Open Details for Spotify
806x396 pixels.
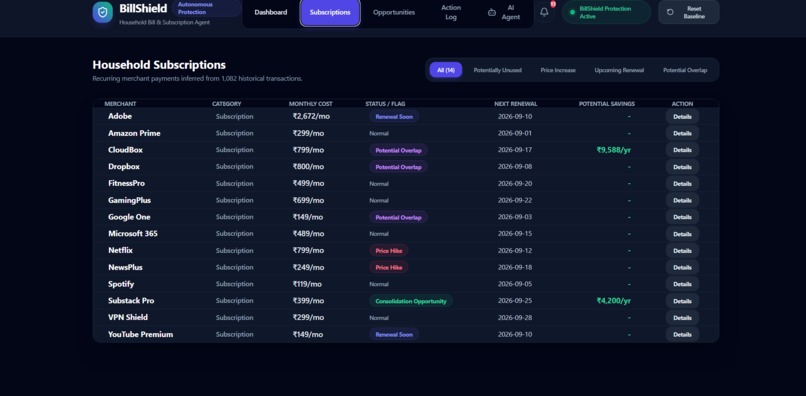pos(682,284)
